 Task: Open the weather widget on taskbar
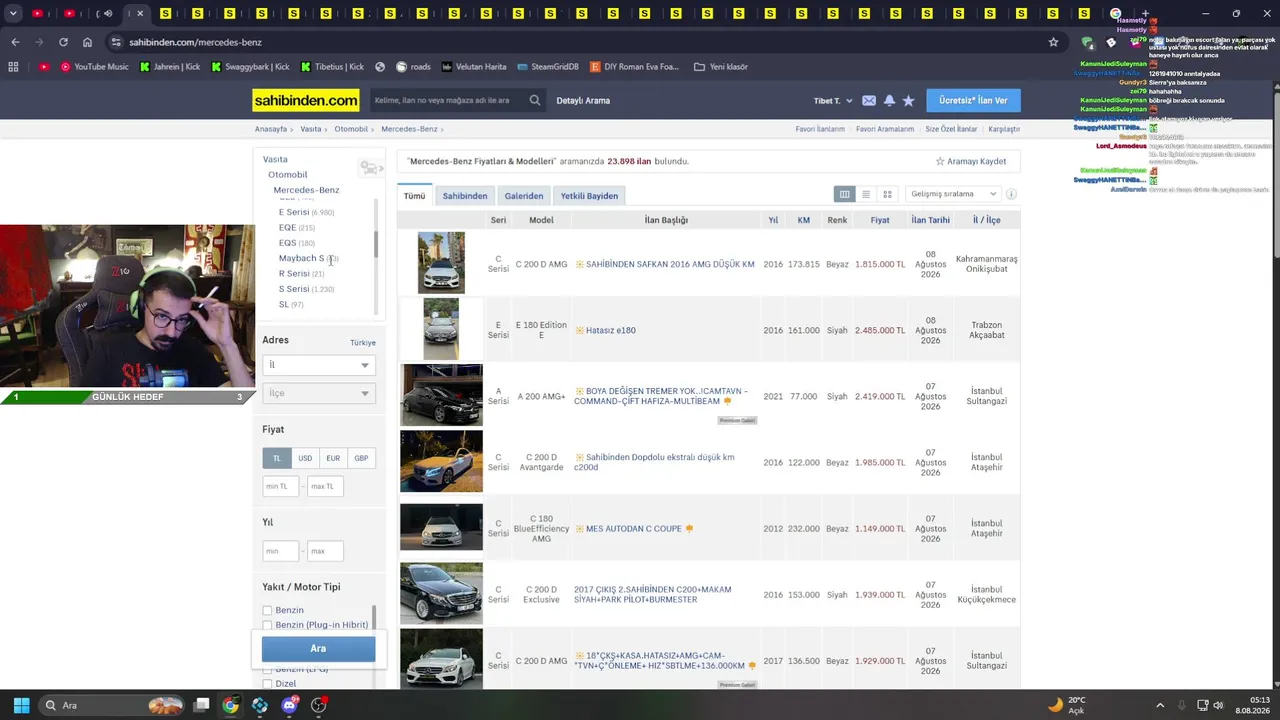pos(1067,705)
